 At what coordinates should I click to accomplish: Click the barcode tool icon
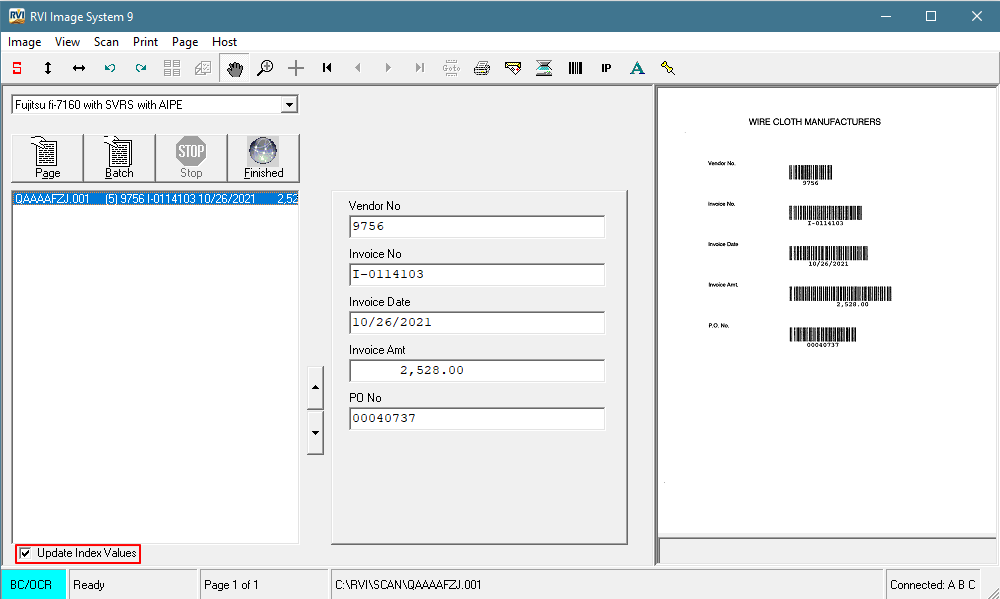point(575,67)
